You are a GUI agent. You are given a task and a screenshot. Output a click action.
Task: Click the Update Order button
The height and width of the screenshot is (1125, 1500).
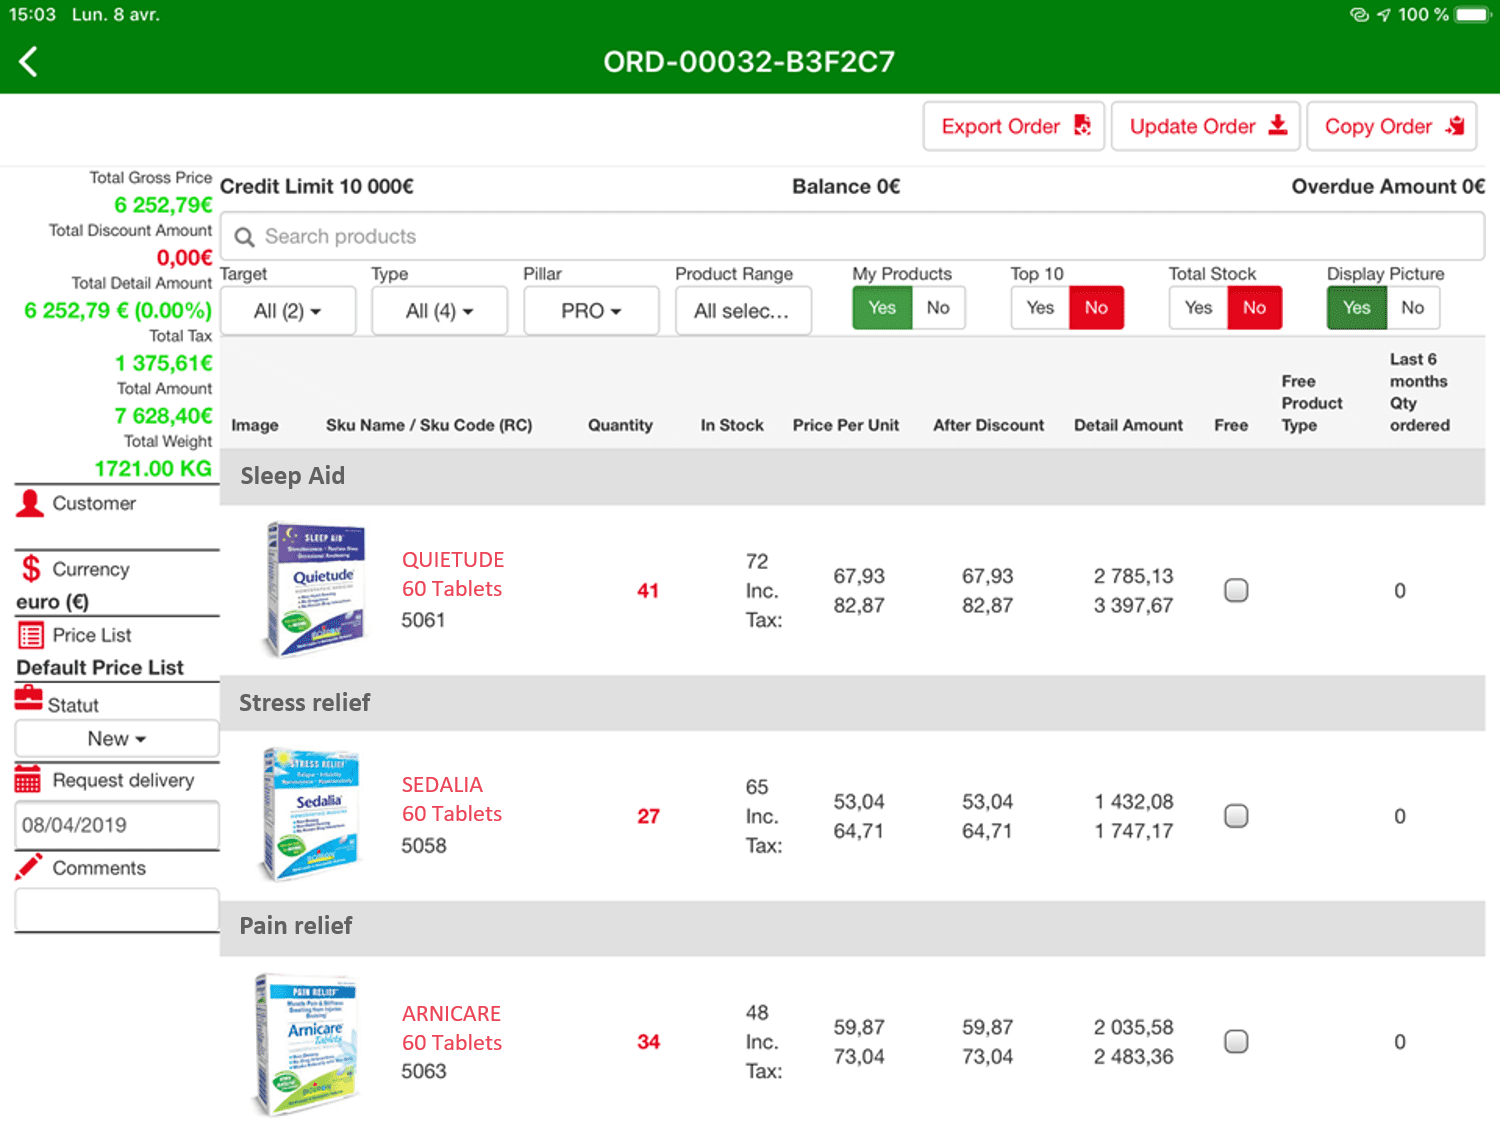(1205, 126)
